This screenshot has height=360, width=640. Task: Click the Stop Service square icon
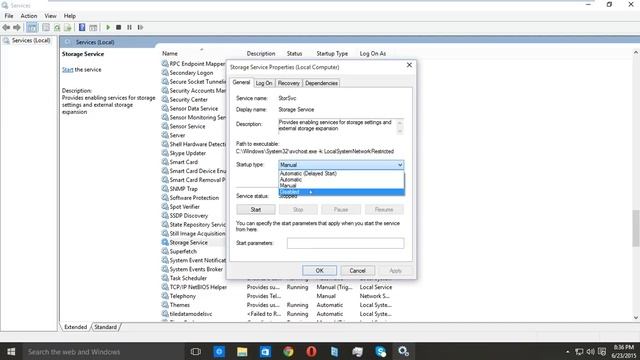[118, 27]
